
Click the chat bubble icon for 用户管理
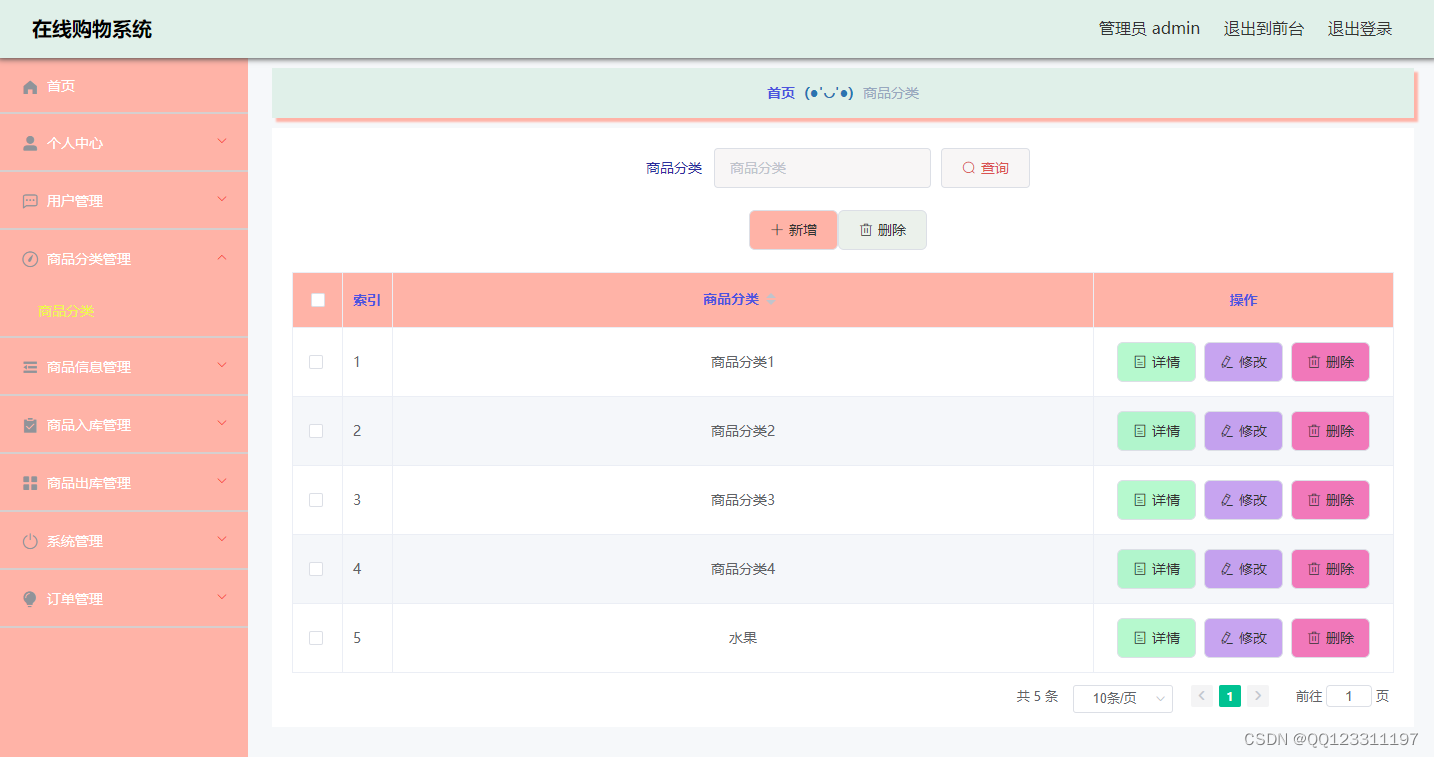[30, 201]
